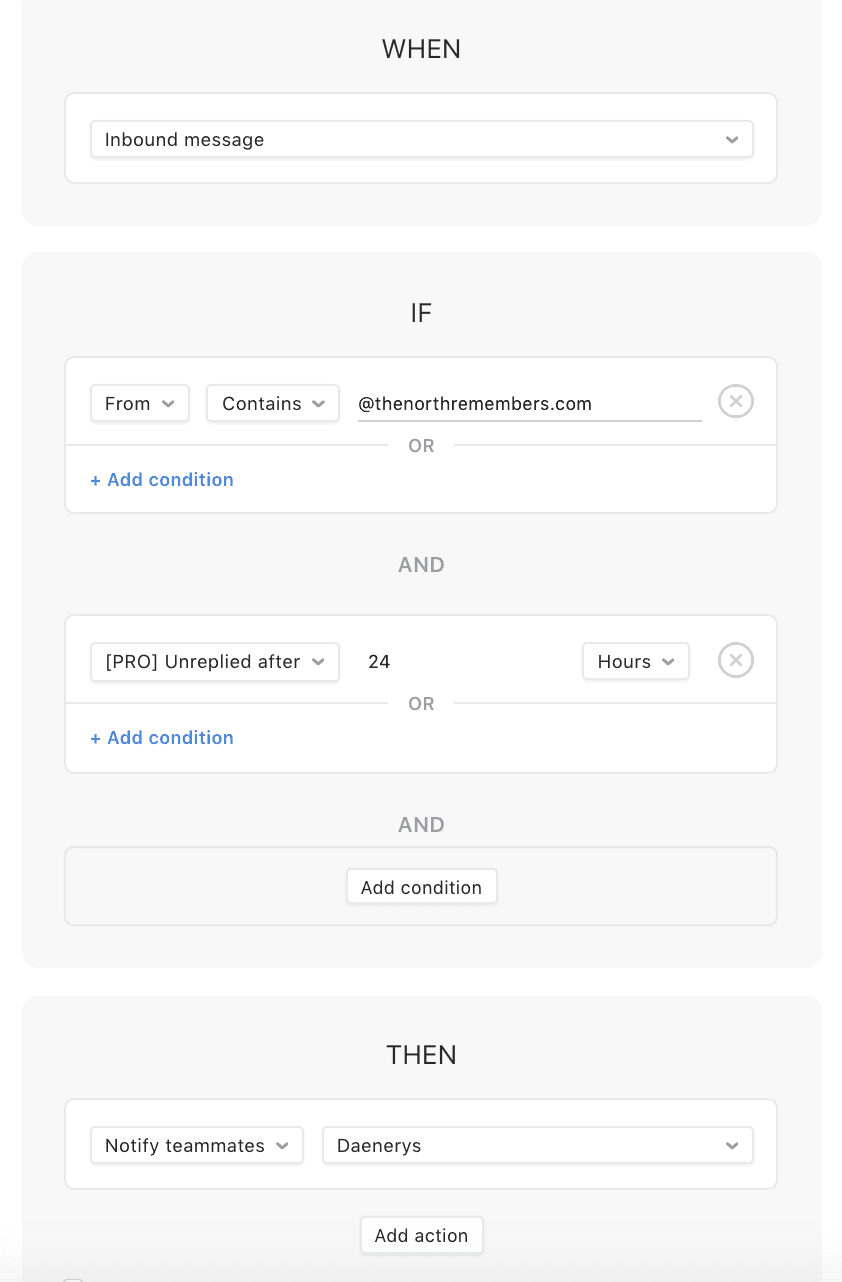The width and height of the screenshot is (842, 1282).
Task: Open the From field selector dropdown
Action: click(x=140, y=404)
